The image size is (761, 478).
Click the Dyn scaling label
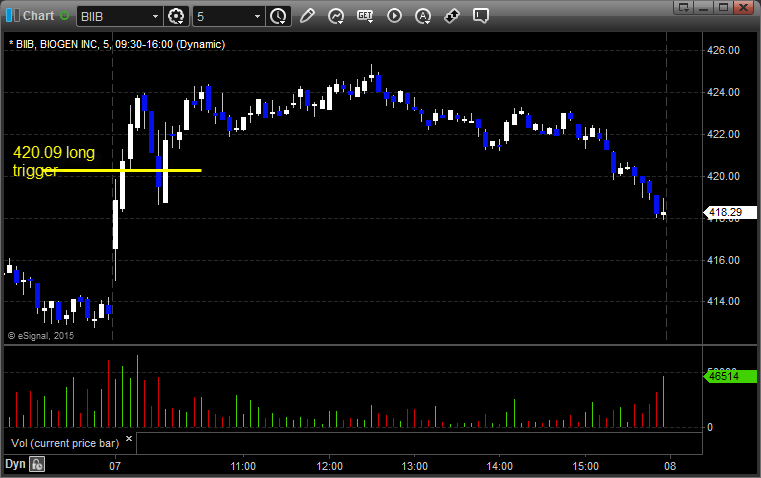click(15, 464)
